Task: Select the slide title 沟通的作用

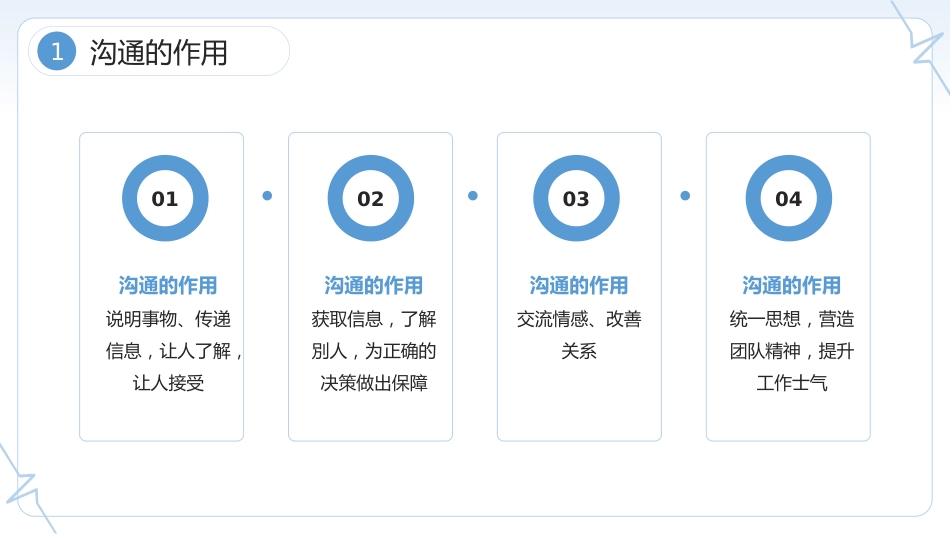Action: pos(159,52)
